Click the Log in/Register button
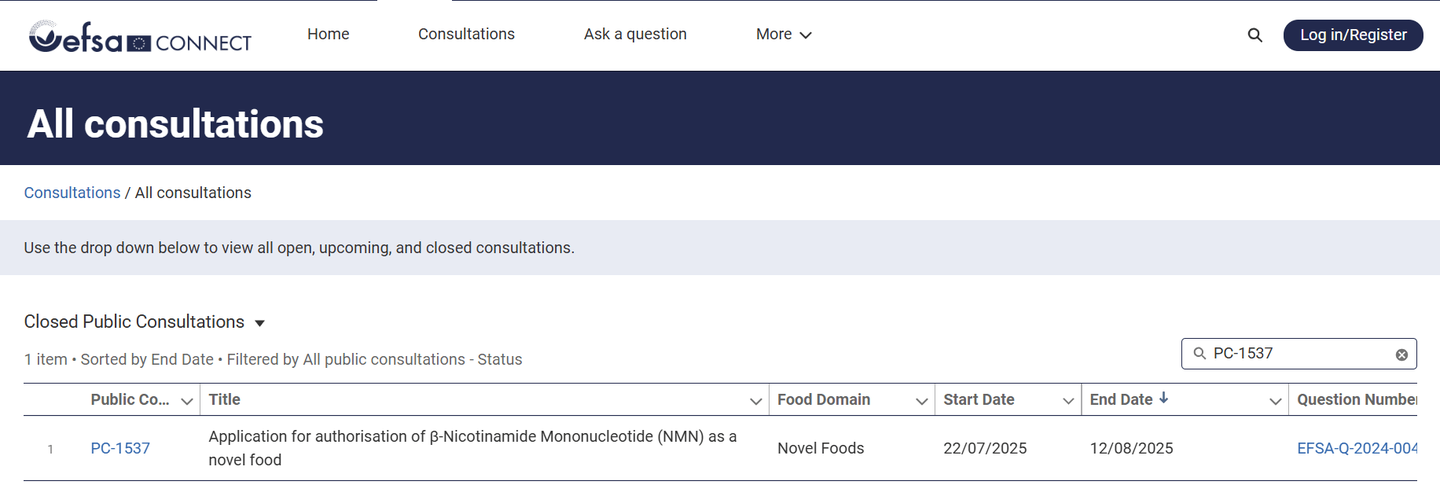The image size is (1440, 485). (1353, 35)
